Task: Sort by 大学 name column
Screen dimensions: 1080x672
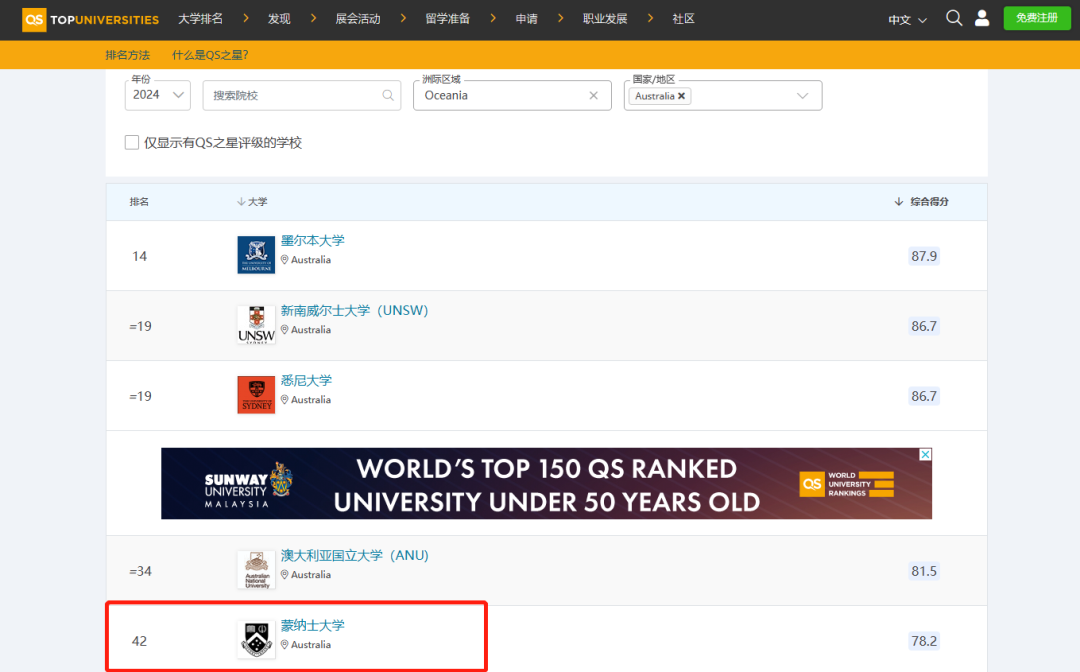Action: [x=252, y=202]
